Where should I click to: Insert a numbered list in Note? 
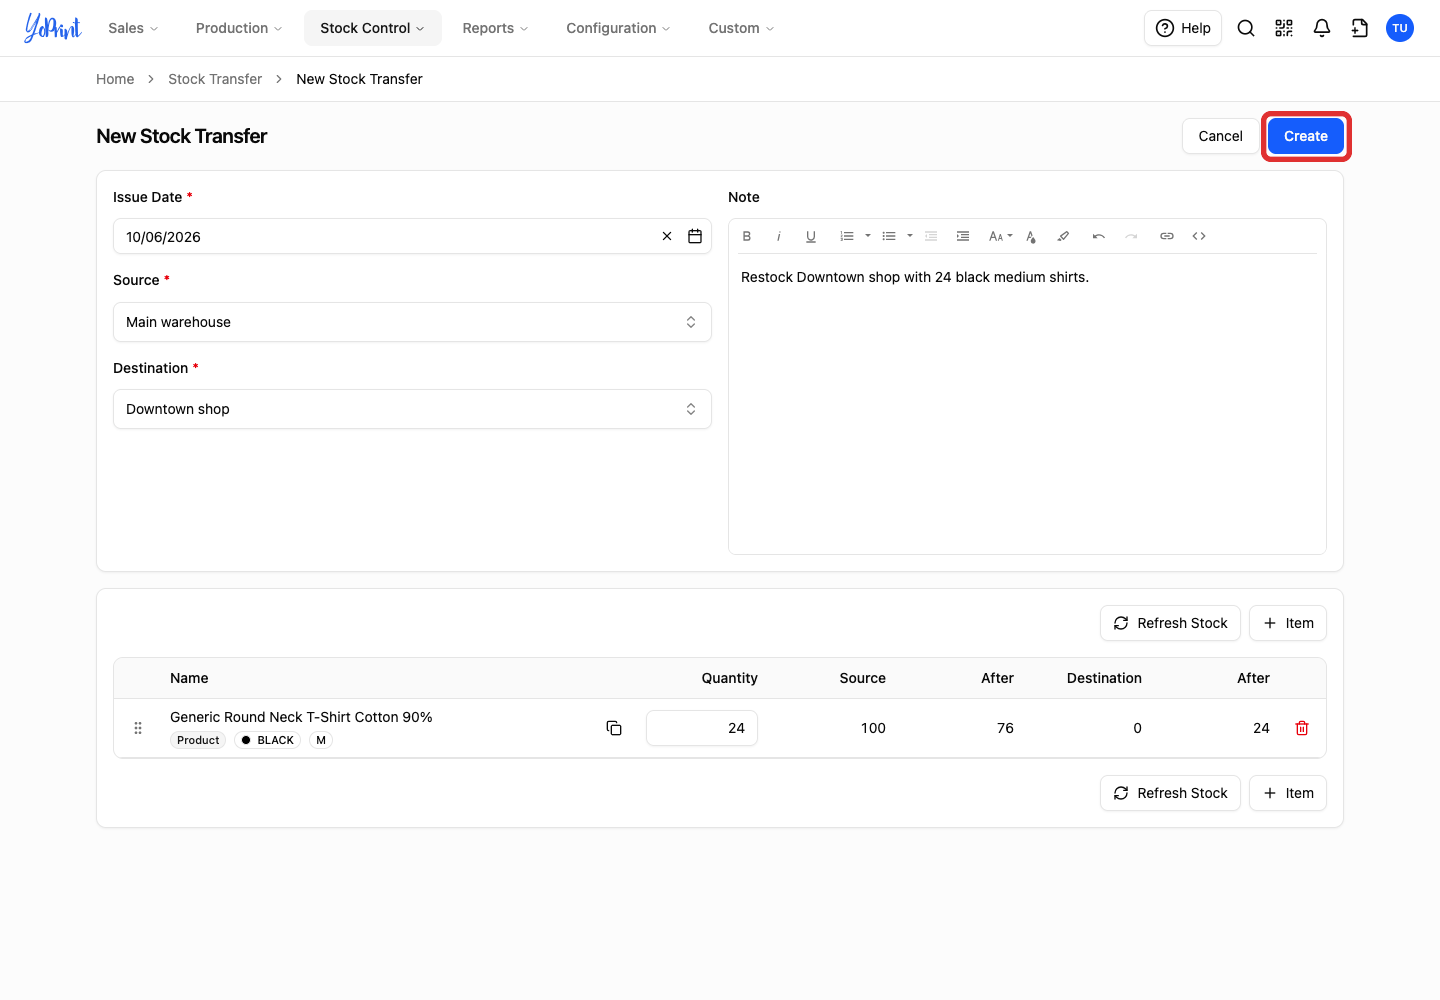[847, 236]
